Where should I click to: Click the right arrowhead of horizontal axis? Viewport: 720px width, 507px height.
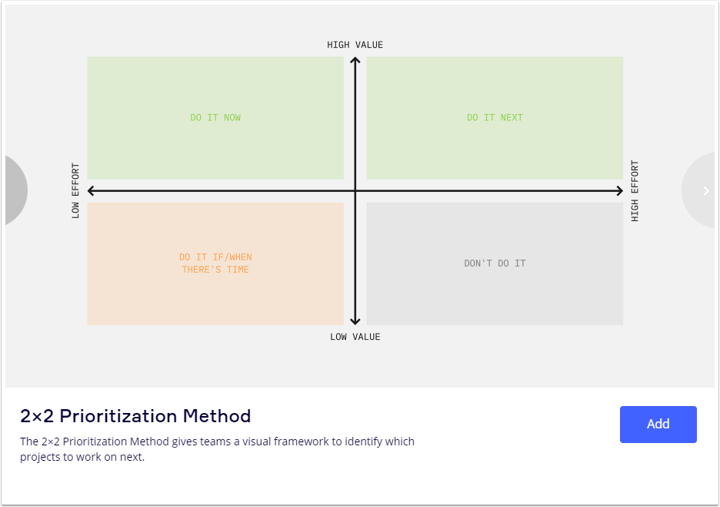pyautogui.click(x=619, y=191)
